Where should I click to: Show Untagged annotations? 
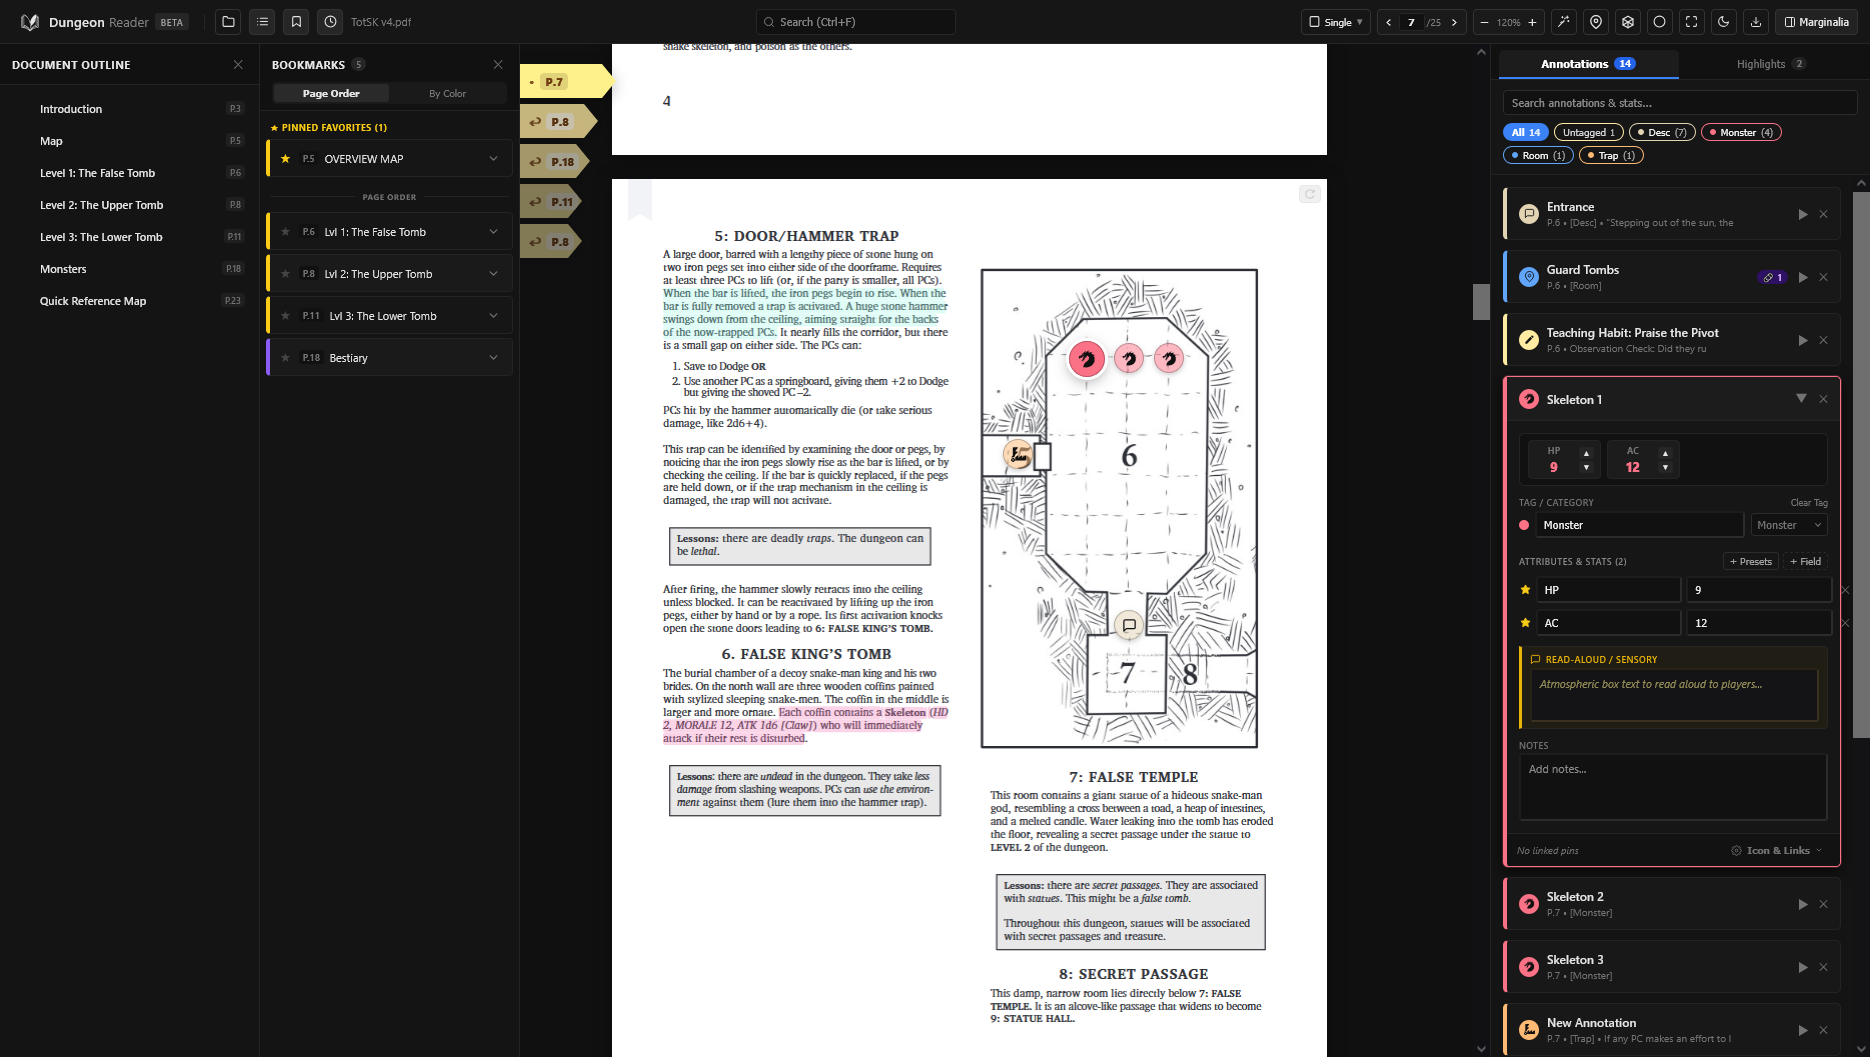coord(1589,132)
